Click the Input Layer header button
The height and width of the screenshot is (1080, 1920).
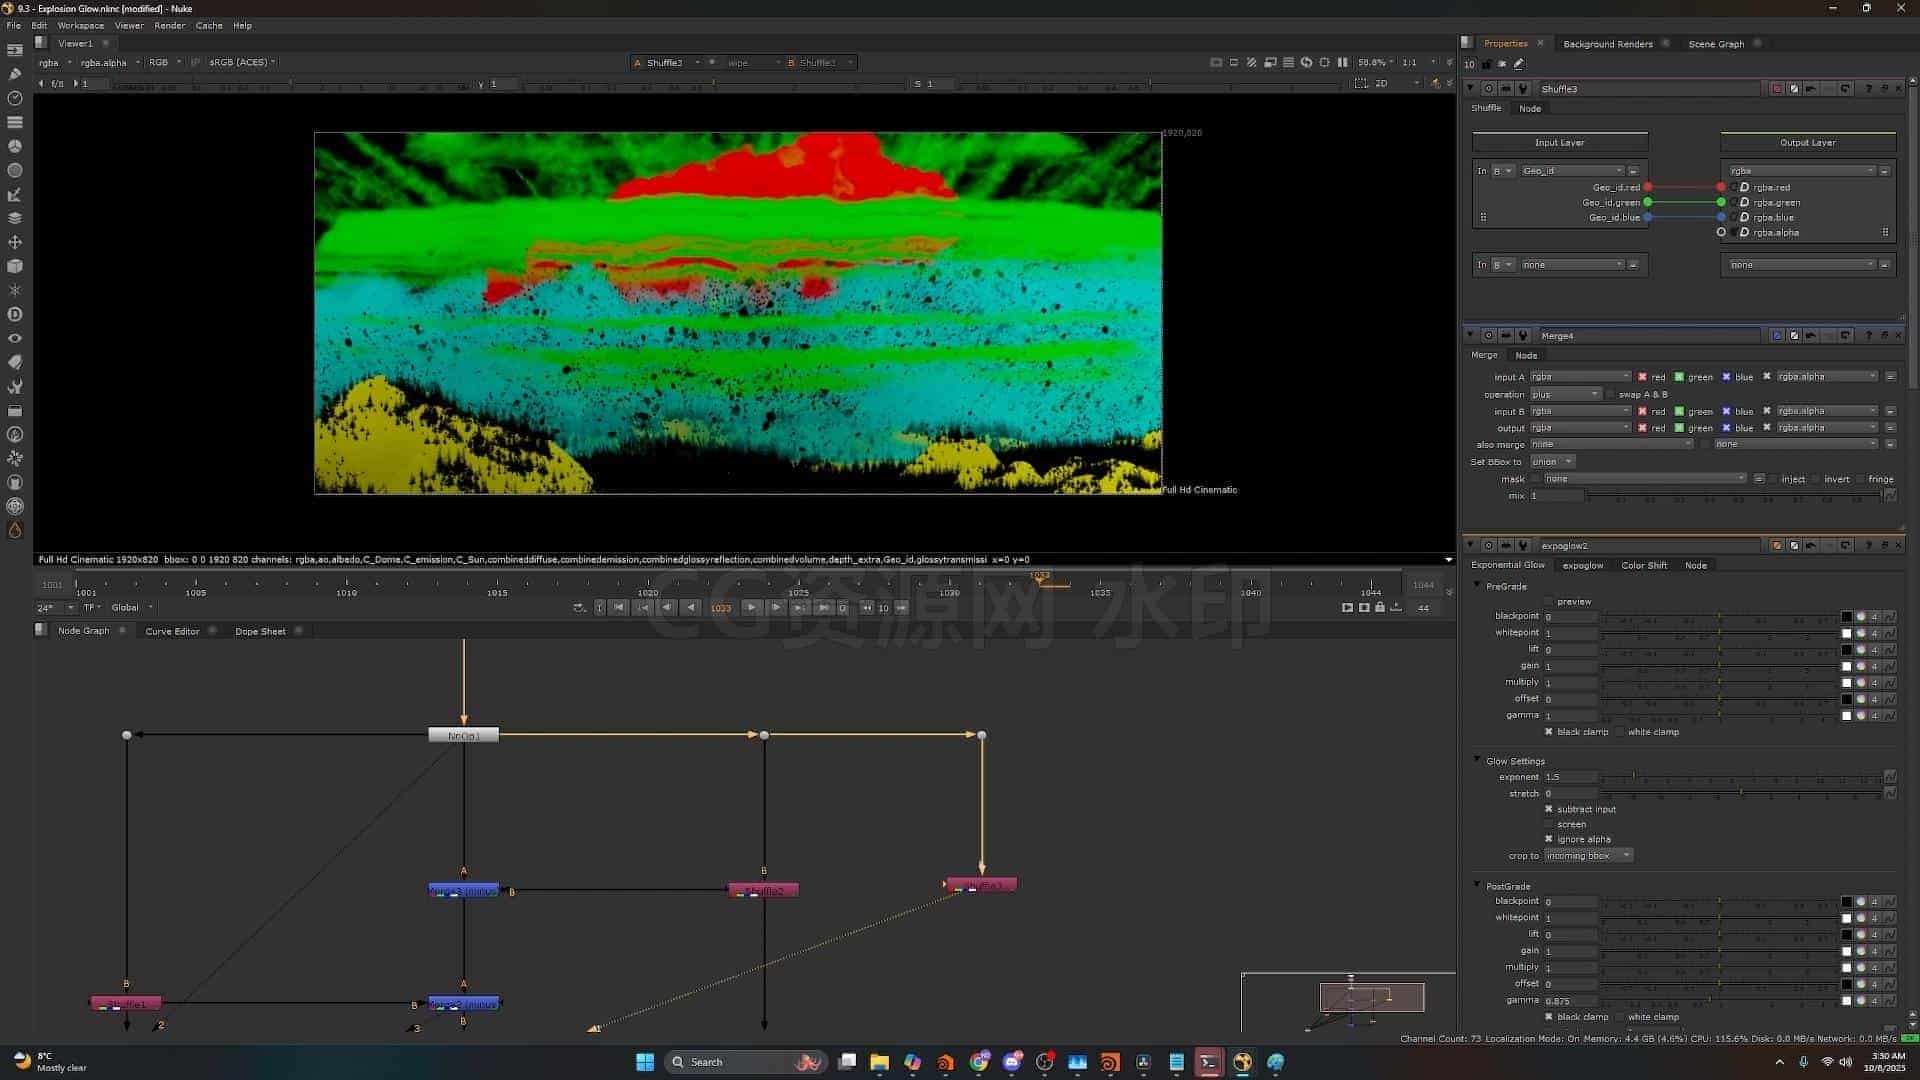coord(1559,142)
